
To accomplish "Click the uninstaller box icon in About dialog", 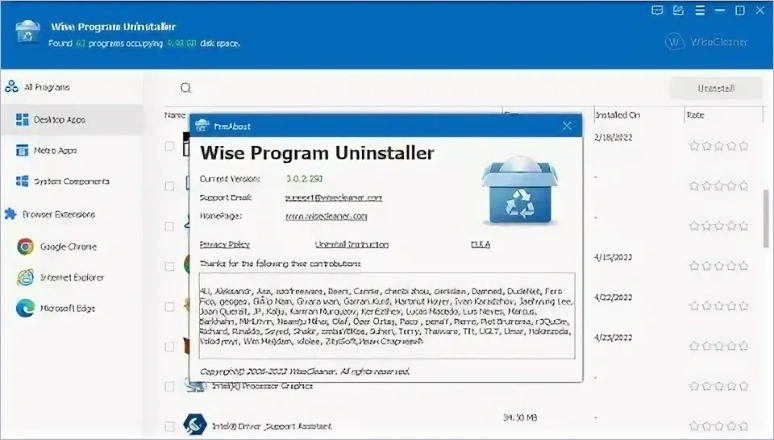I will 520,190.
